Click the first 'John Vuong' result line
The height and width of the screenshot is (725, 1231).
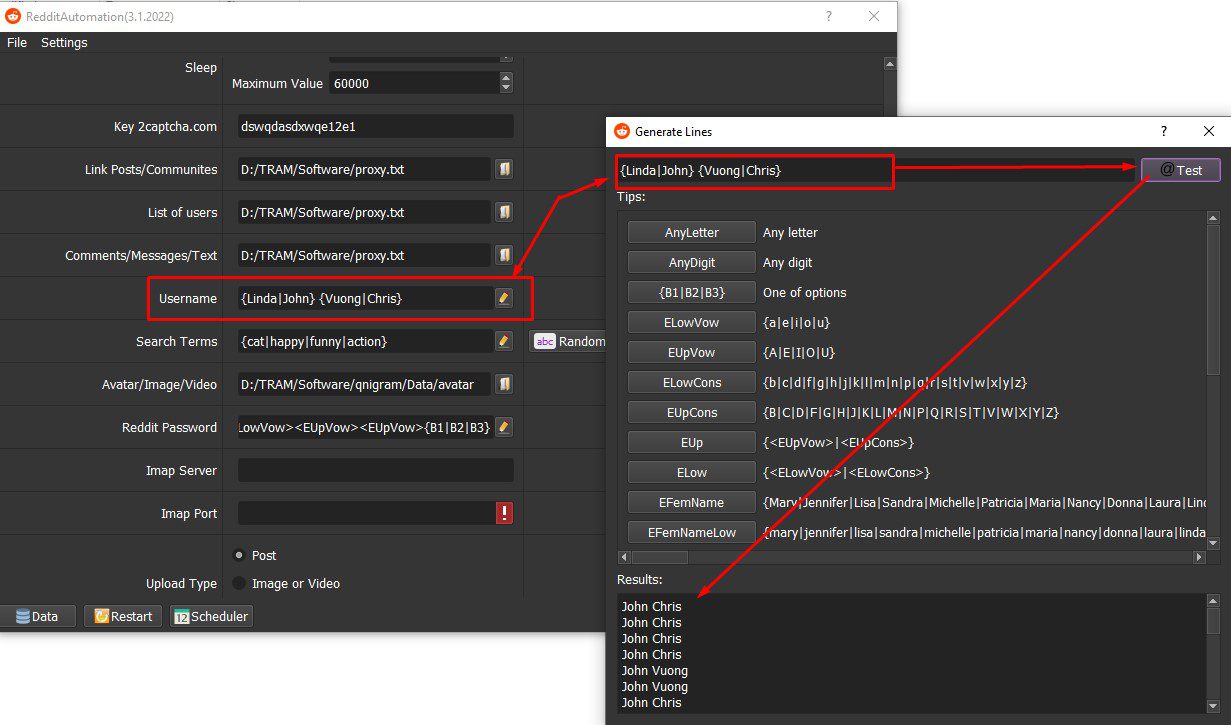pos(654,670)
